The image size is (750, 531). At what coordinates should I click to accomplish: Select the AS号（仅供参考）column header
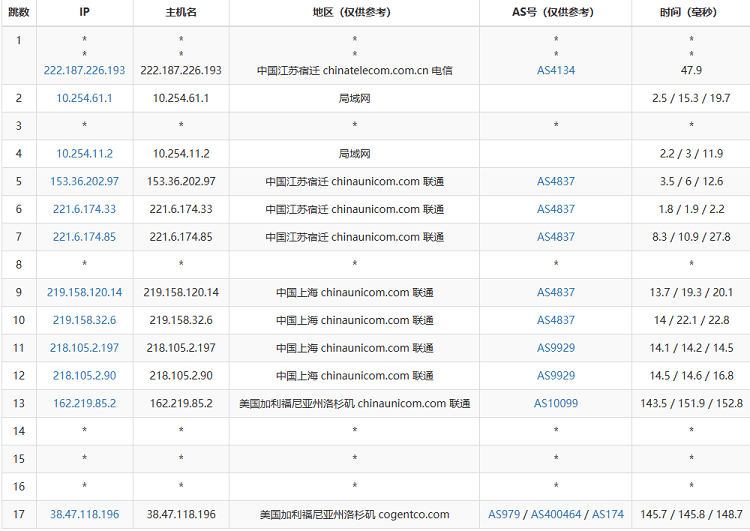pos(555,12)
